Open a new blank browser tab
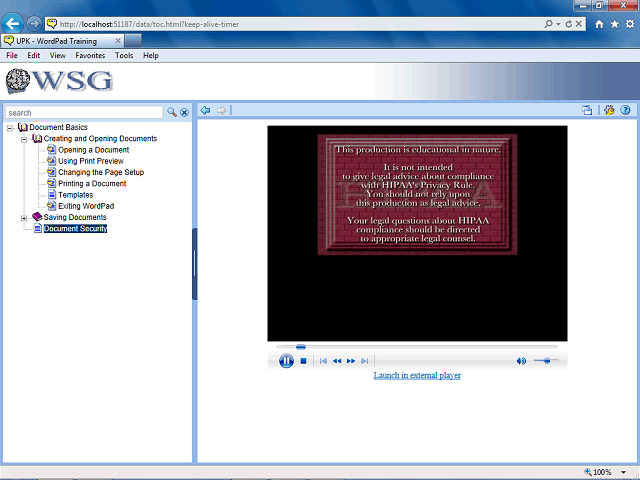This screenshot has width=640, height=480. click(x=133, y=41)
